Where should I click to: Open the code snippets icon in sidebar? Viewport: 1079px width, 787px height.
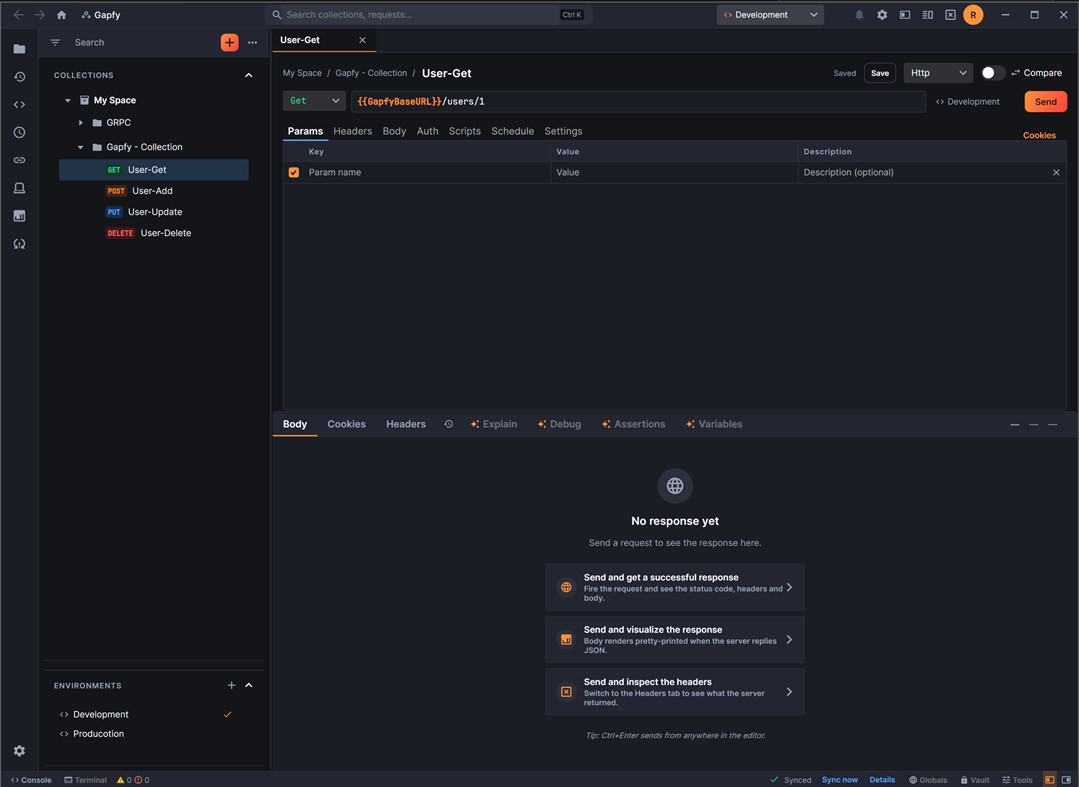pyautogui.click(x=19, y=105)
